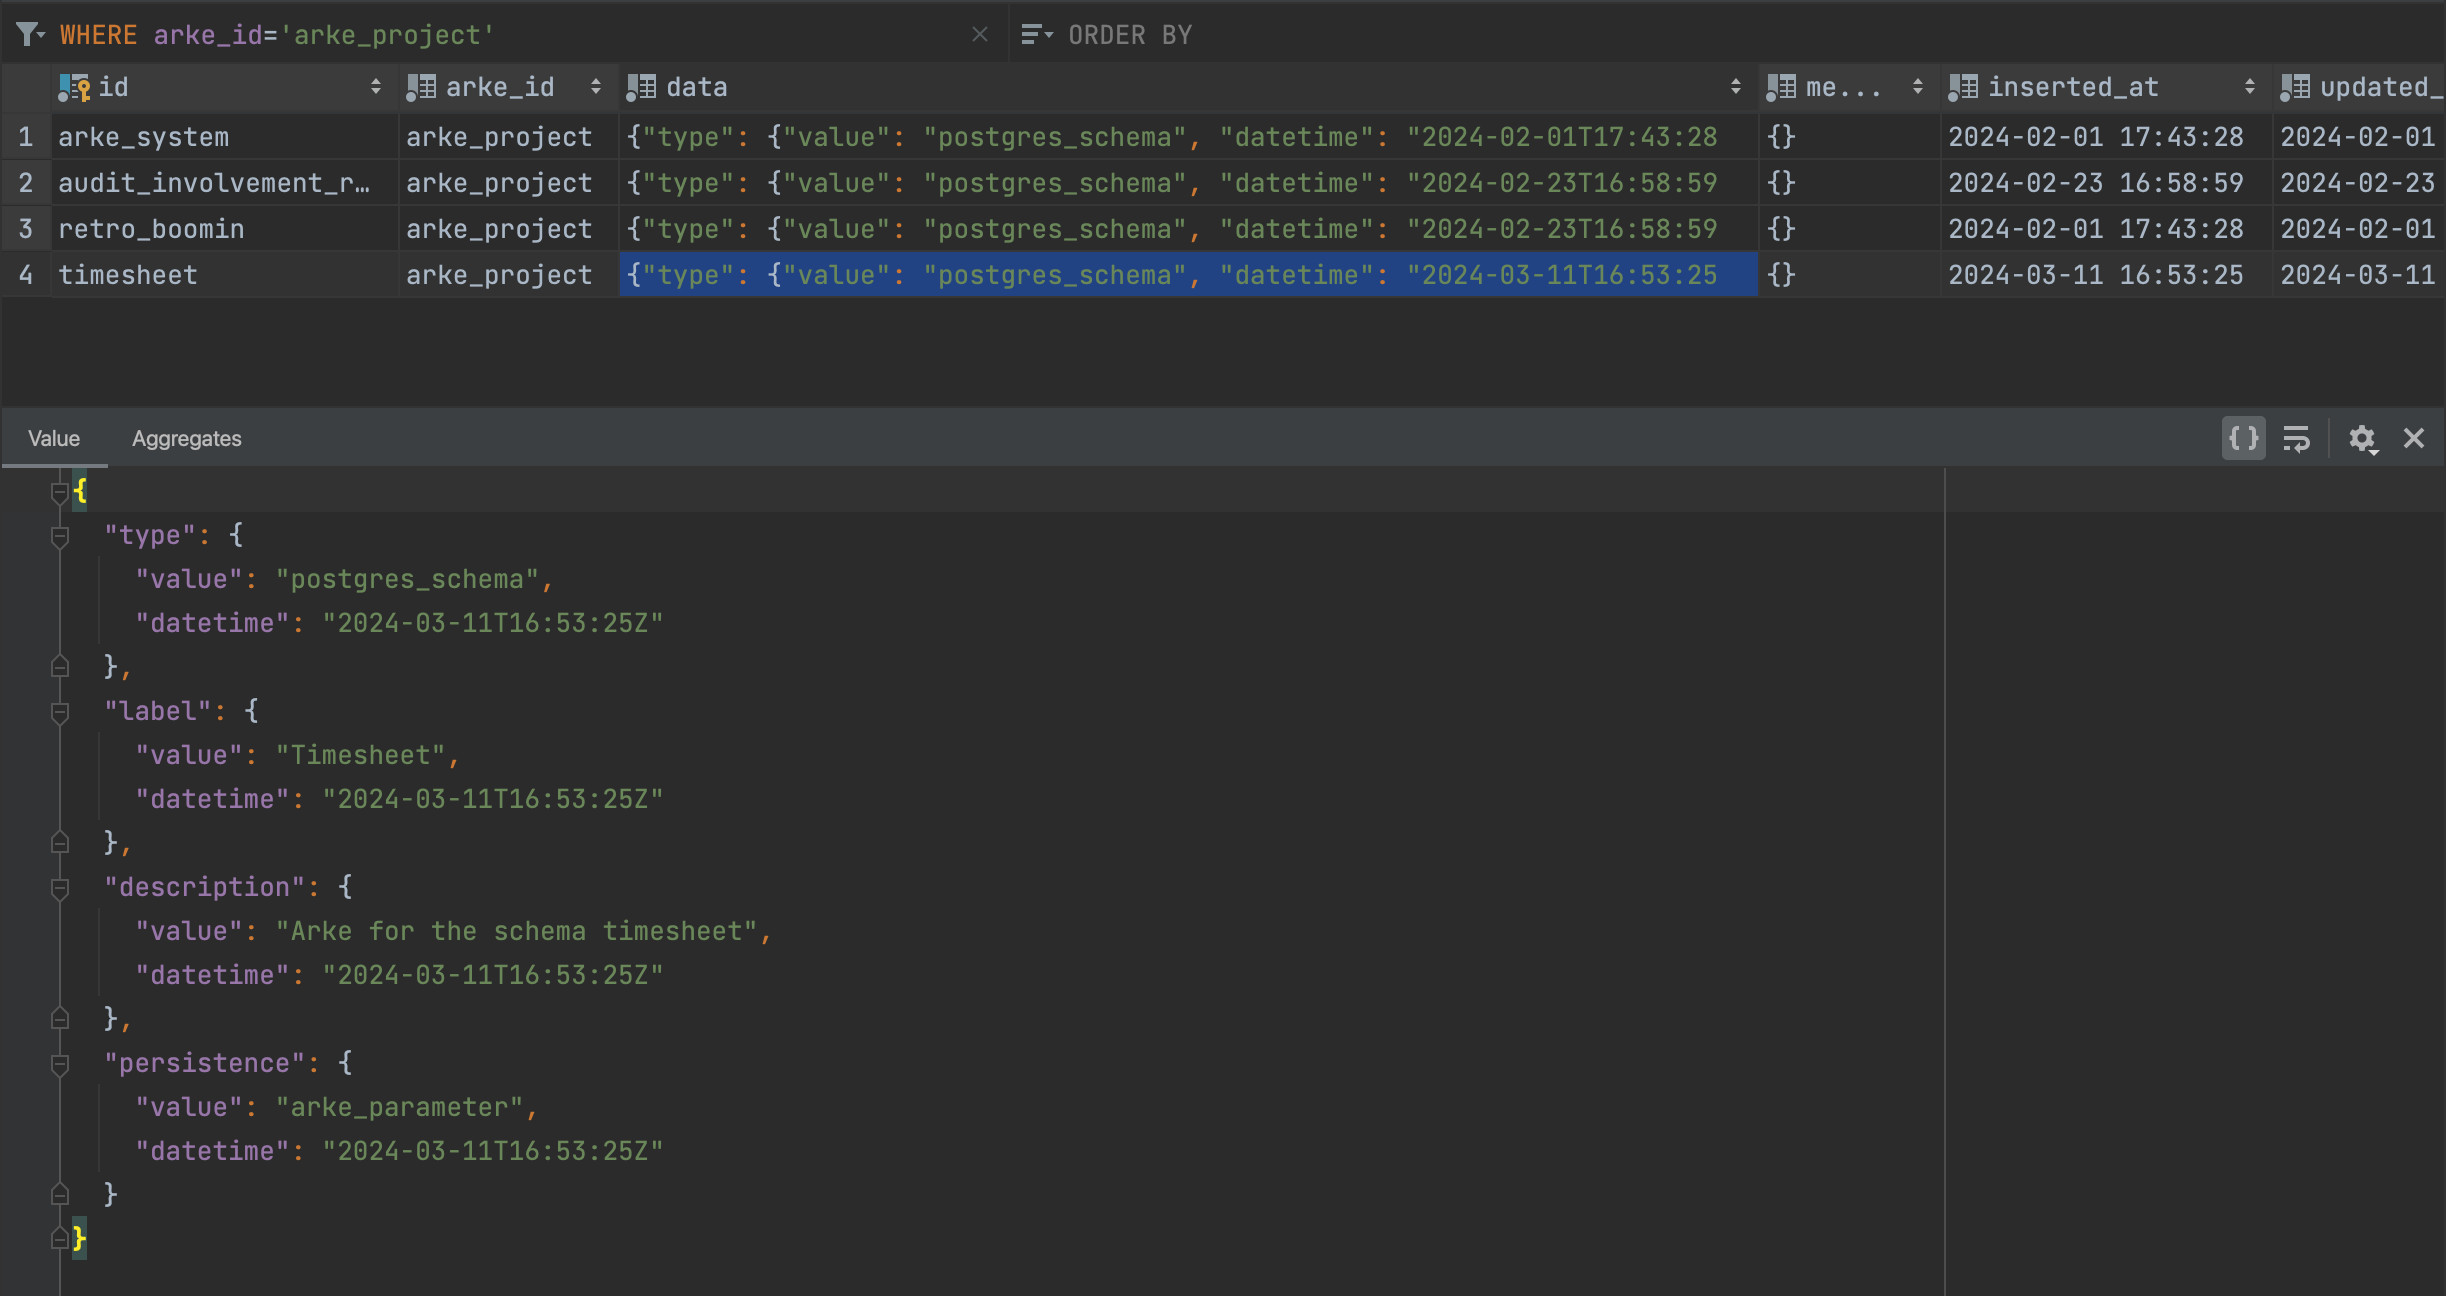Click the flatten/list view icon
Viewport: 2446px width, 1296px height.
coord(2297,438)
